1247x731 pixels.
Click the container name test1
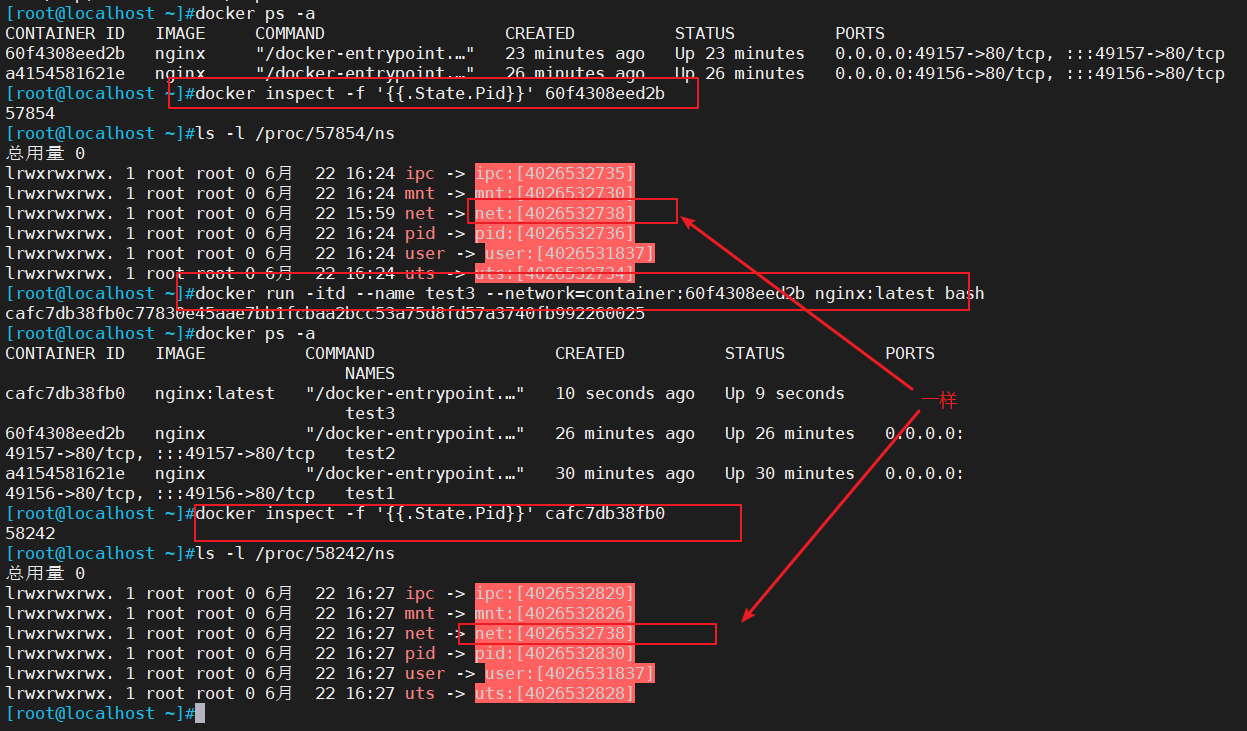pyautogui.click(x=370, y=494)
